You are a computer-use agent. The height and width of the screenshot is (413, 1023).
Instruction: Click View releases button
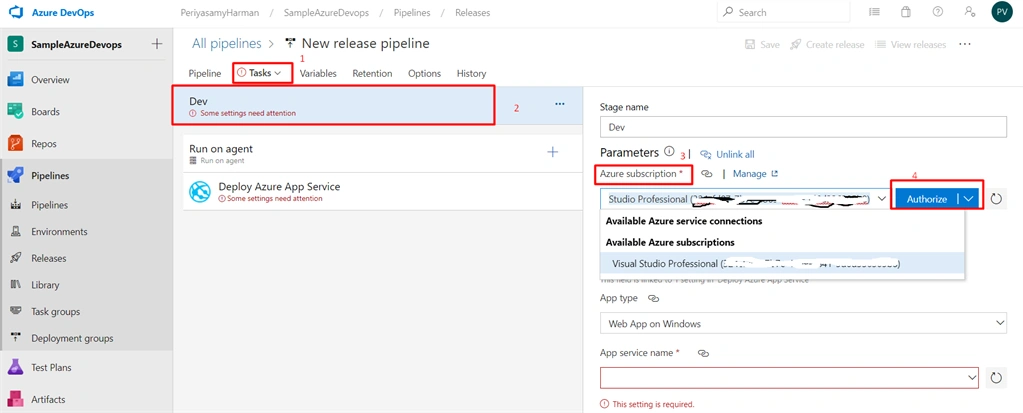coord(910,44)
